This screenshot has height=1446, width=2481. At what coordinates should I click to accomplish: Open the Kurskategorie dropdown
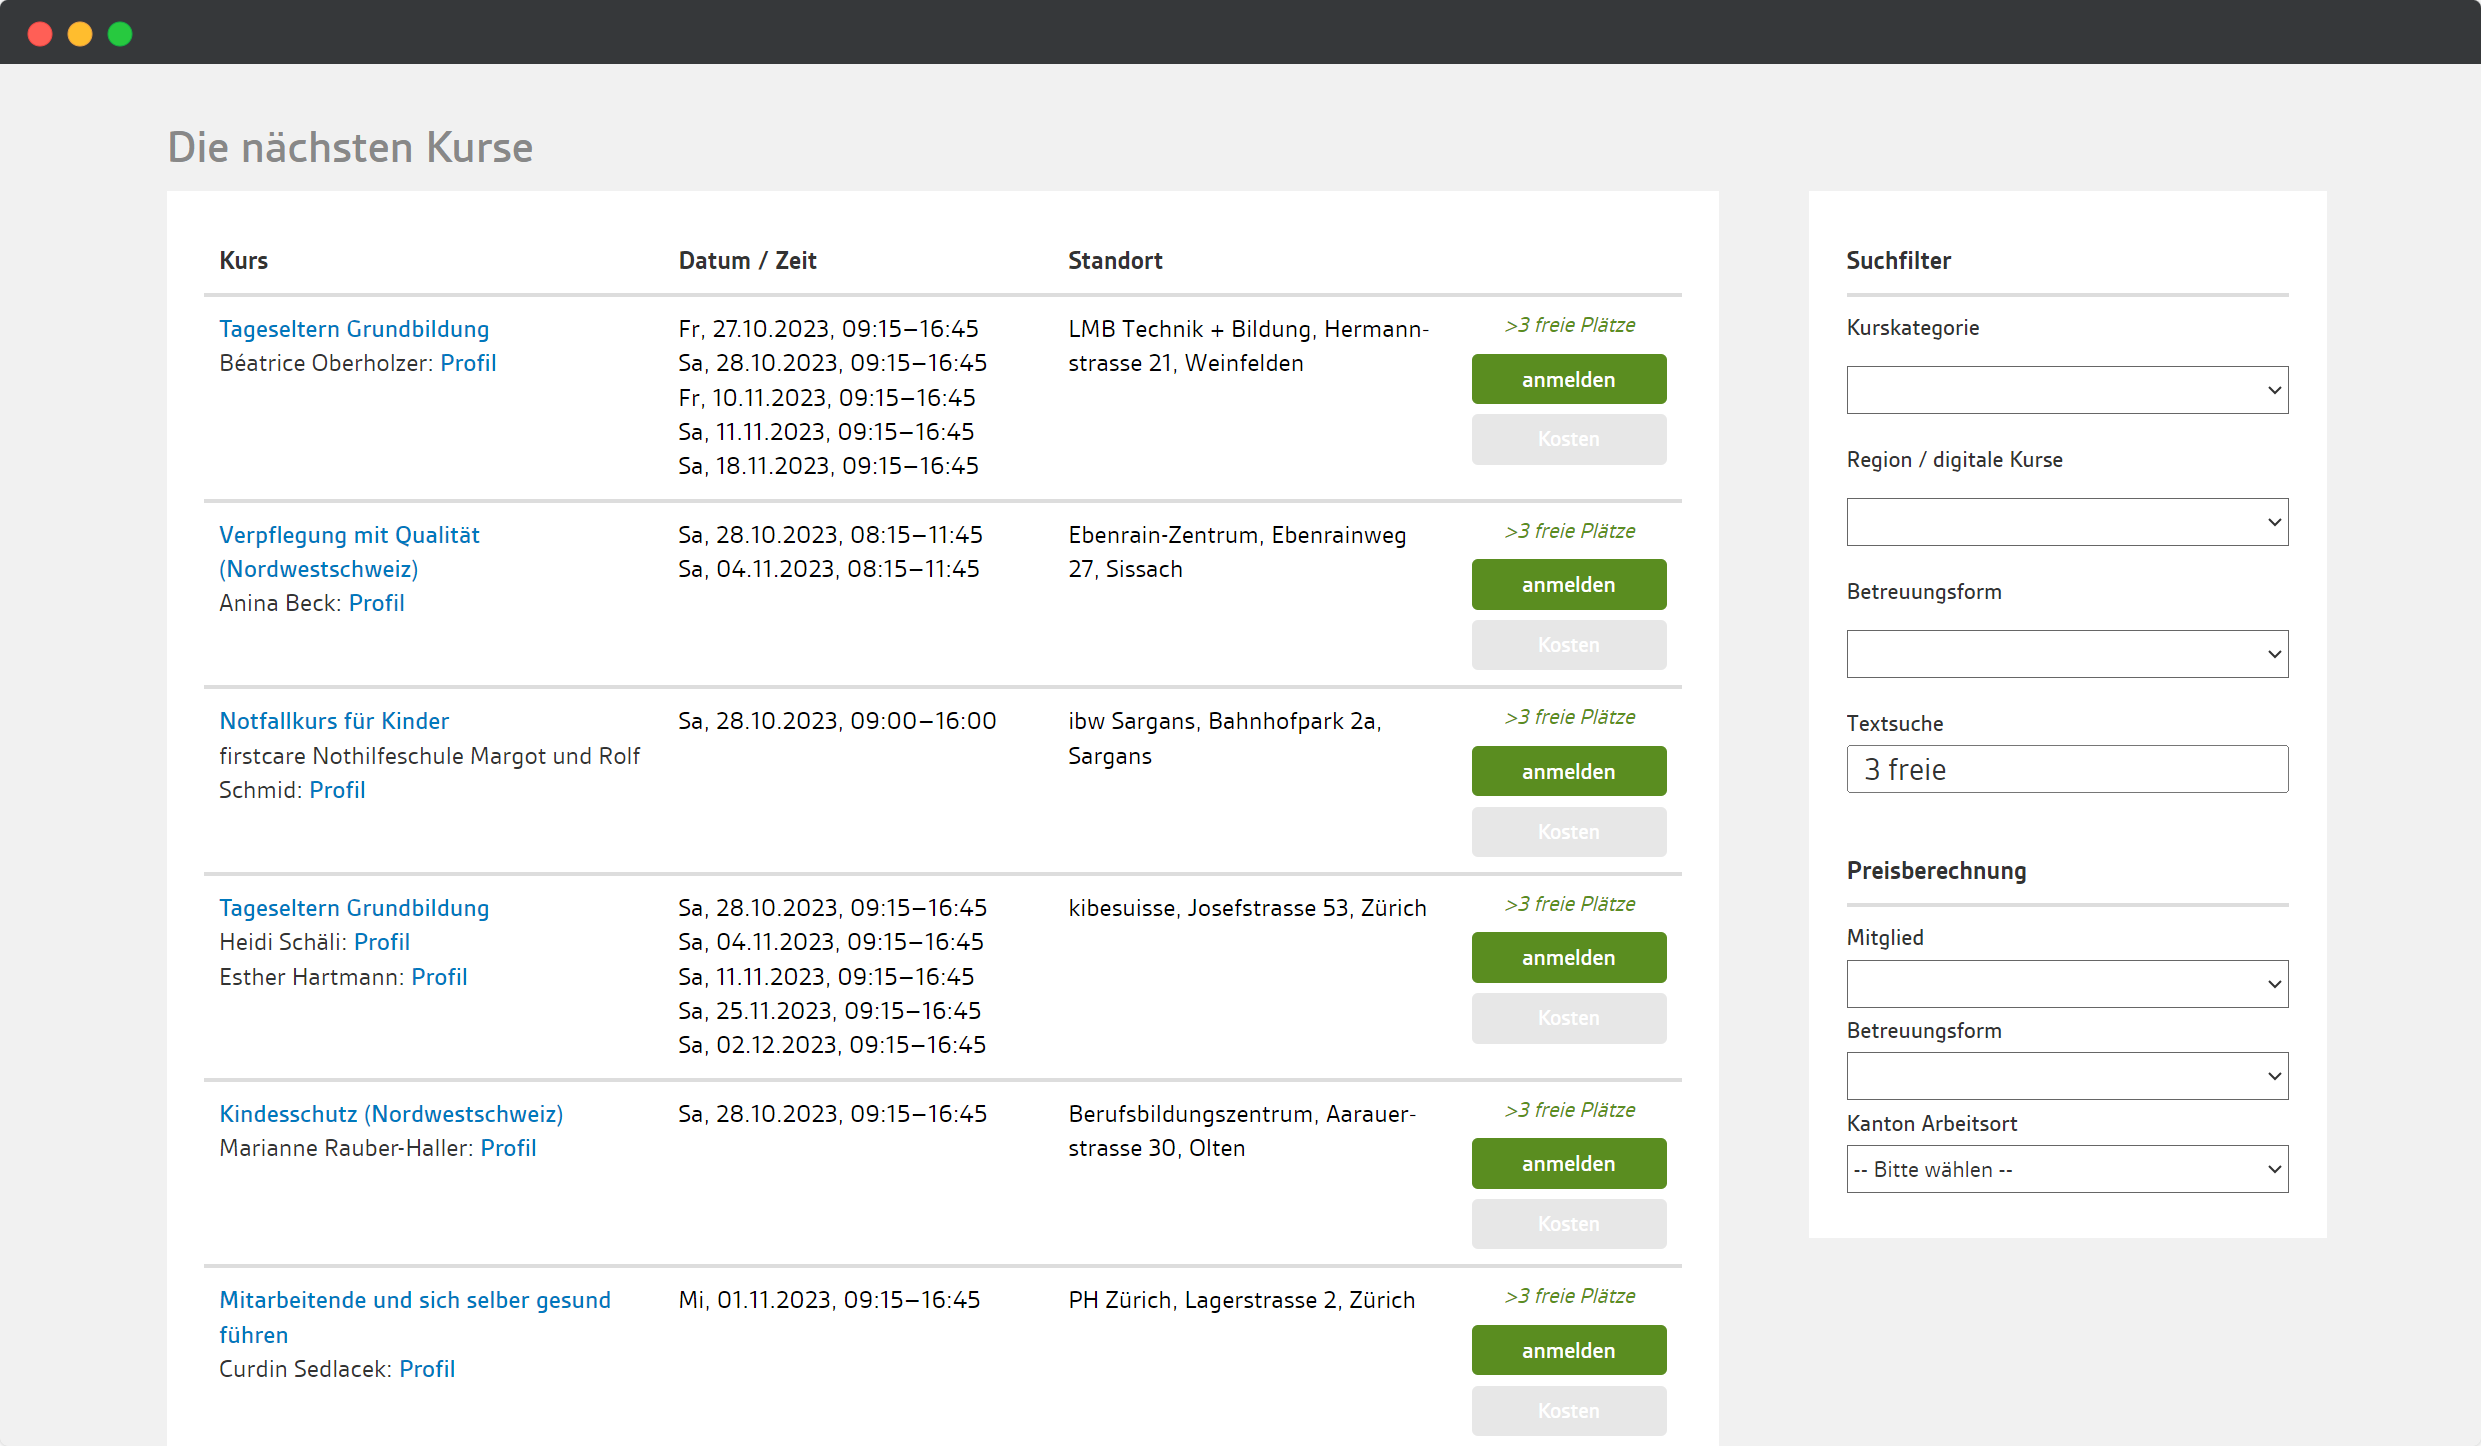click(x=2067, y=390)
